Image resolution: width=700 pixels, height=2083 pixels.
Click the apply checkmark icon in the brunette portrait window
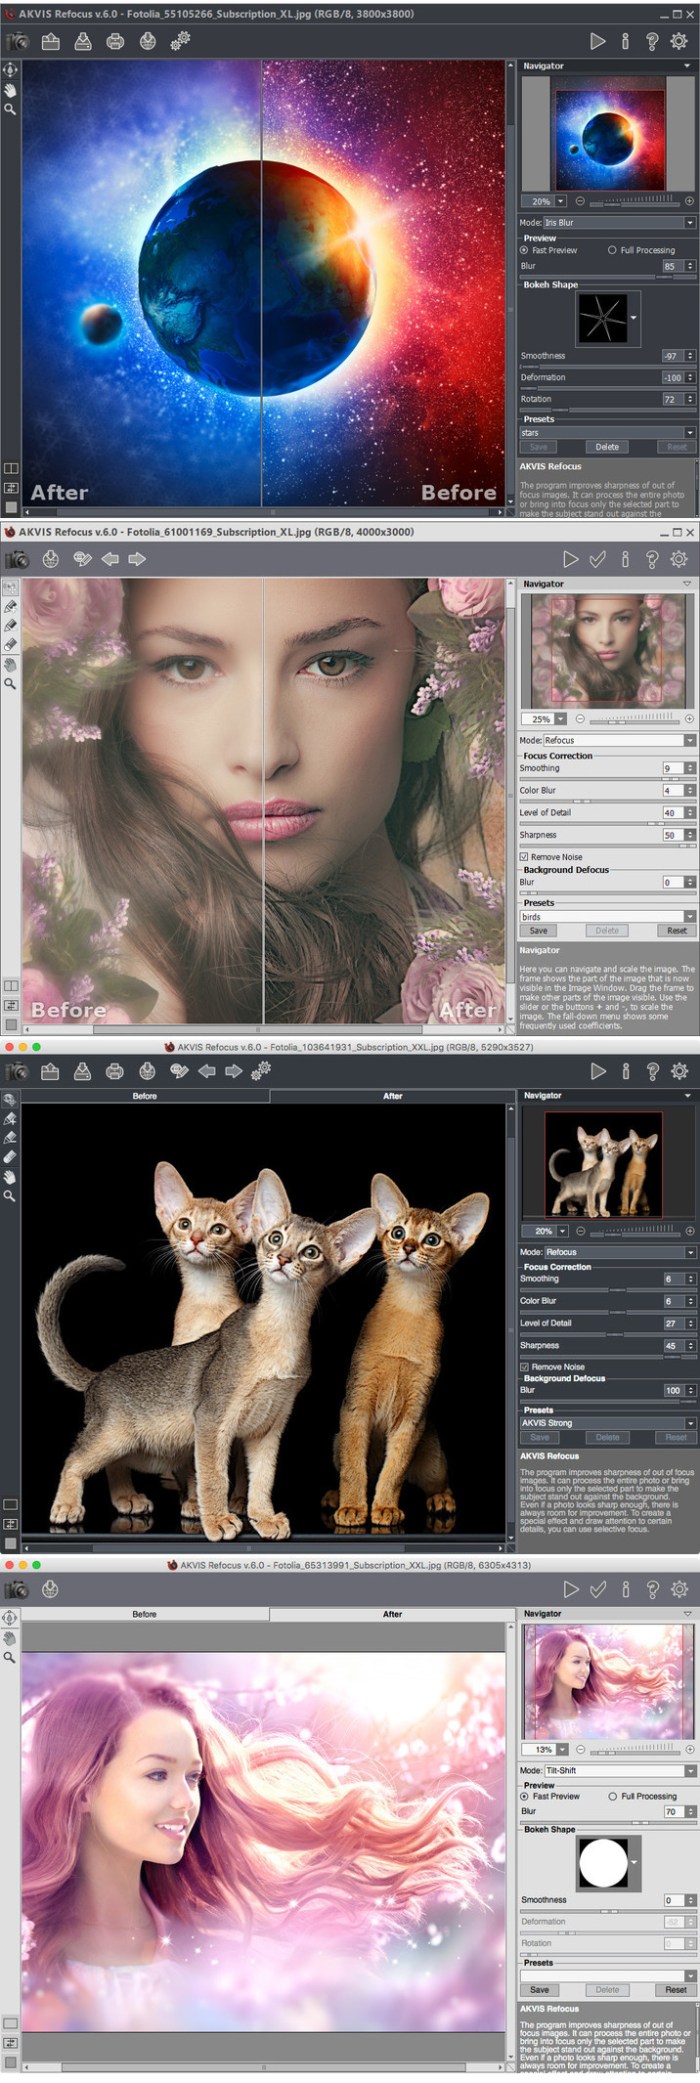597,559
